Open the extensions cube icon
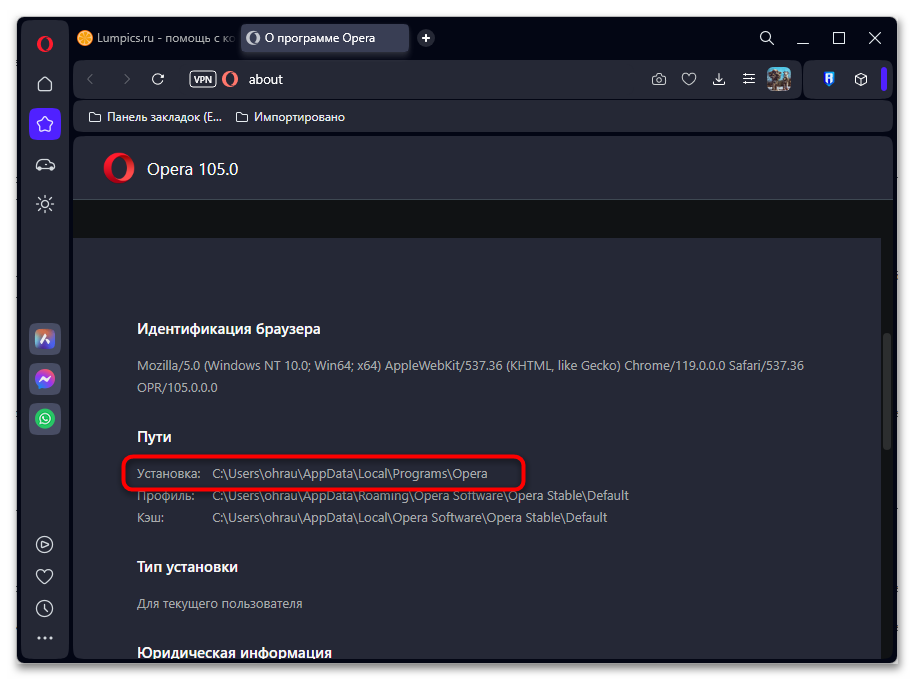This screenshot has width=914, height=680. click(x=861, y=79)
